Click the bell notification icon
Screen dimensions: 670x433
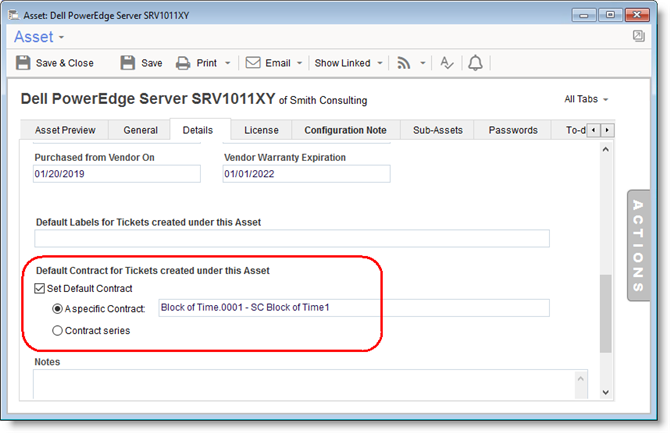(x=475, y=62)
